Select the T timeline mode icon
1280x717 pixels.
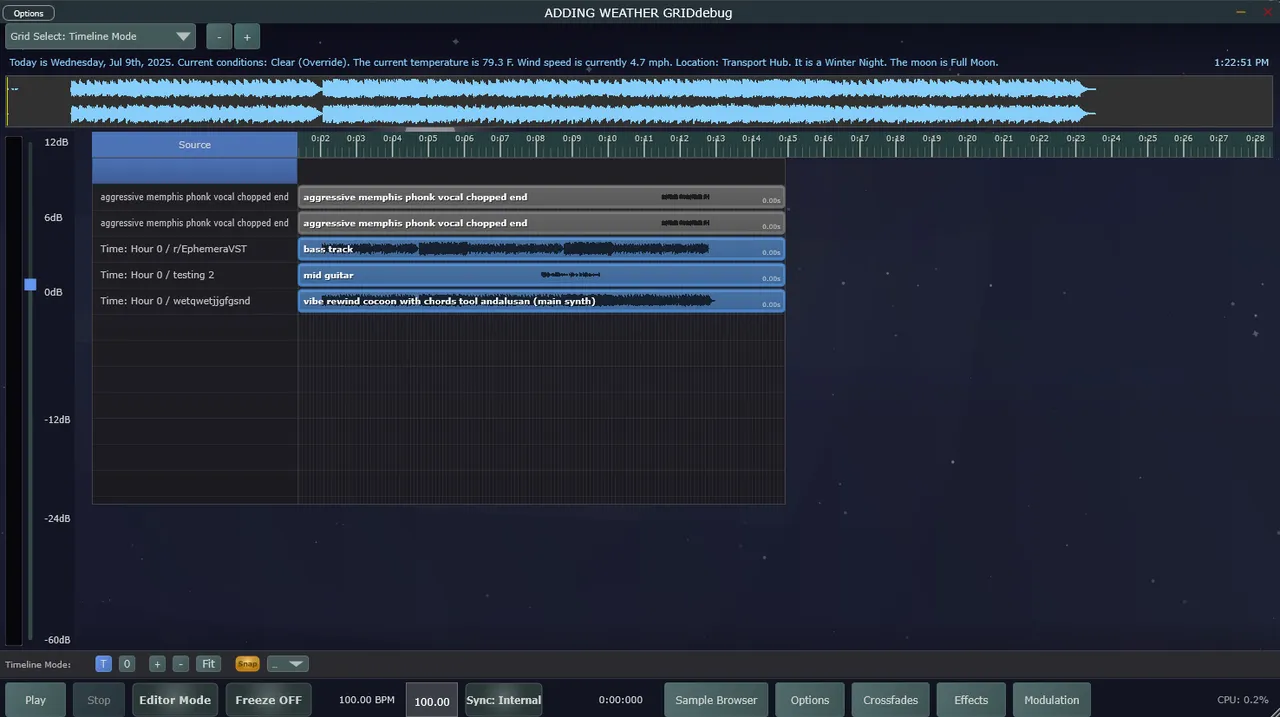point(103,663)
